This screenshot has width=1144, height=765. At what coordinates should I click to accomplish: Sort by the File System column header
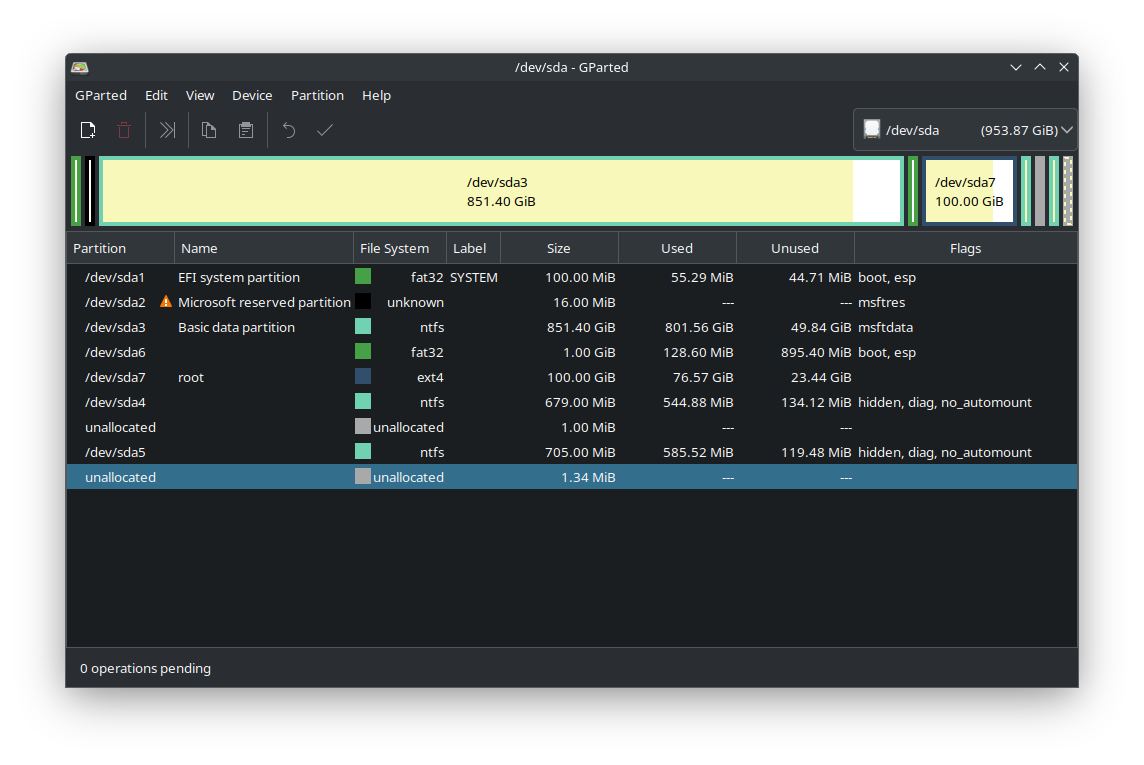400,249
